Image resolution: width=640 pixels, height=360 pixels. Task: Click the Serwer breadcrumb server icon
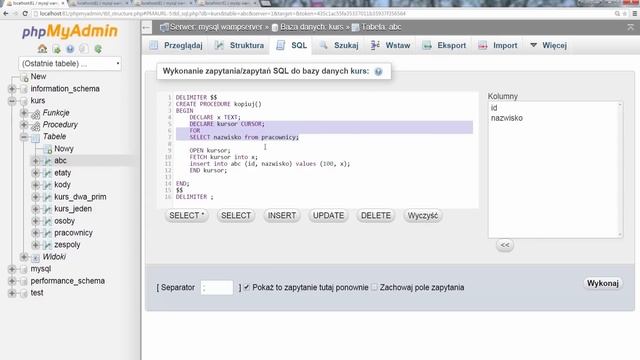[164, 27]
